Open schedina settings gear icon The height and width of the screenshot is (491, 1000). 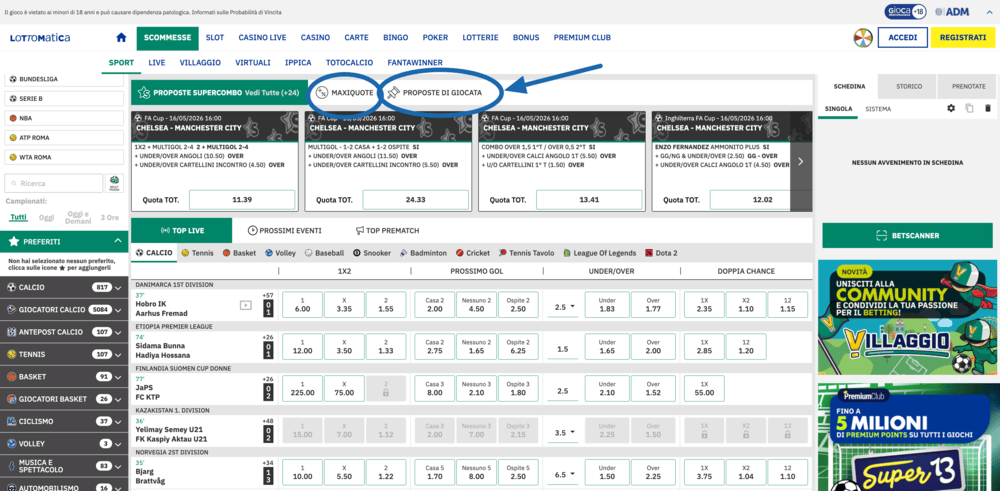(951, 108)
